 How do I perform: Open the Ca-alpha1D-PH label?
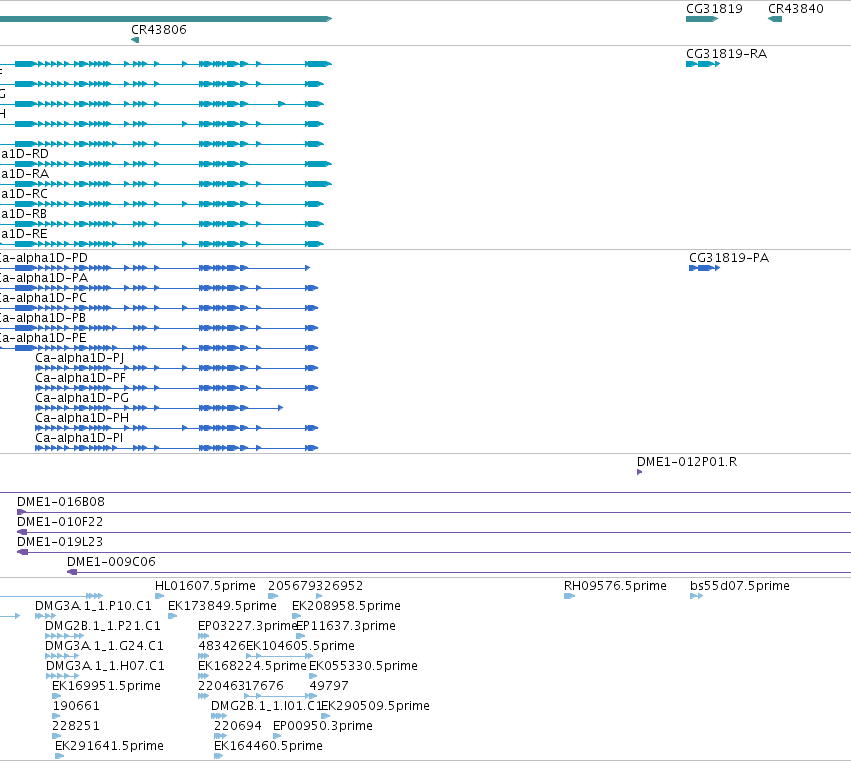click(82, 418)
